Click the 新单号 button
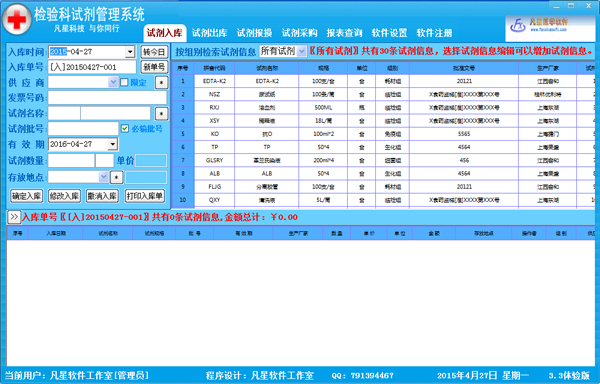600x384 pixels. pos(154,67)
